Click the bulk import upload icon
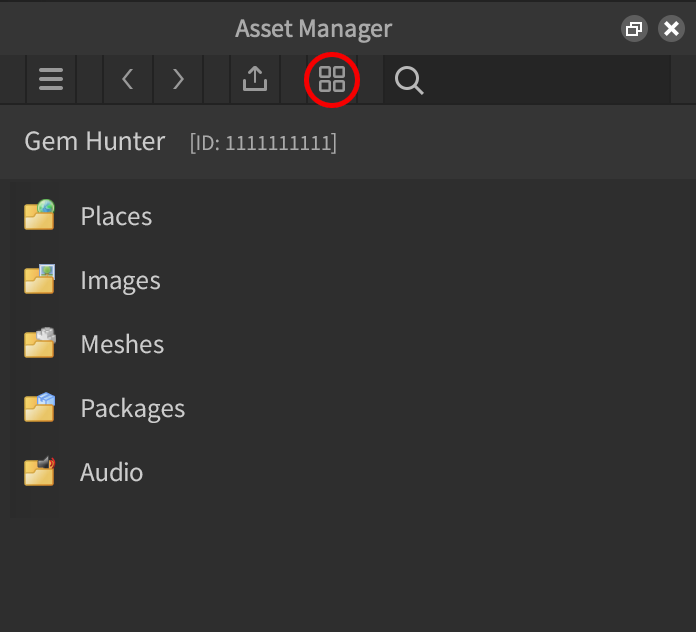This screenshot has width=696, height=632. [x=255, y=80]
